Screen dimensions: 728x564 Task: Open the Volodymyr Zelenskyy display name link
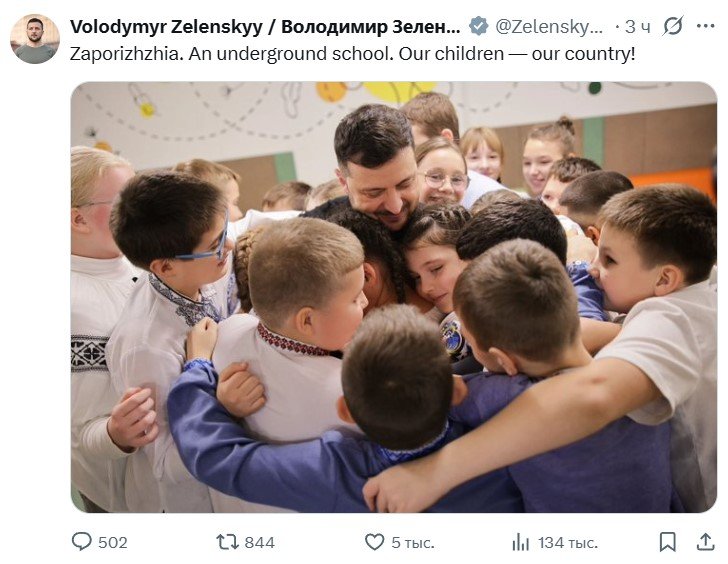click(166, 26)
